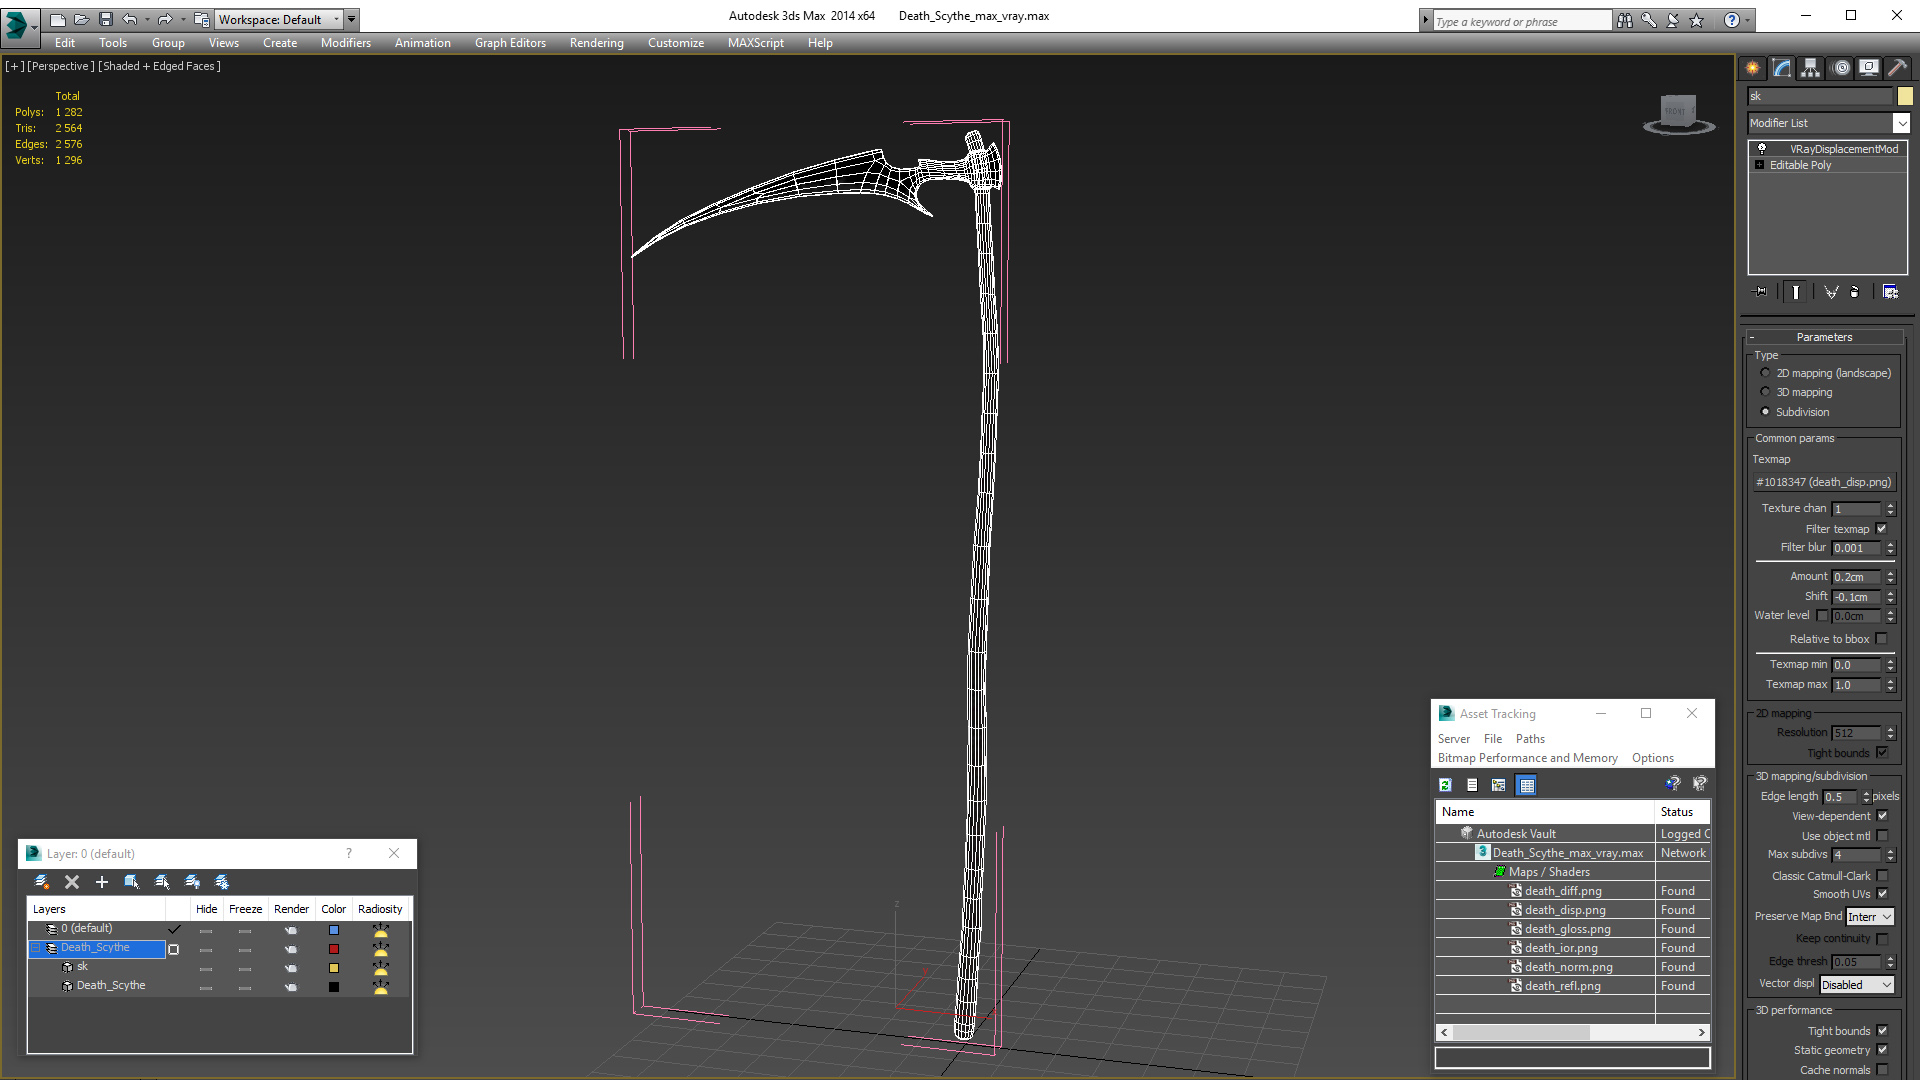
Task: Open the Hierarchy command panel tab
Action: (1810, 68)
